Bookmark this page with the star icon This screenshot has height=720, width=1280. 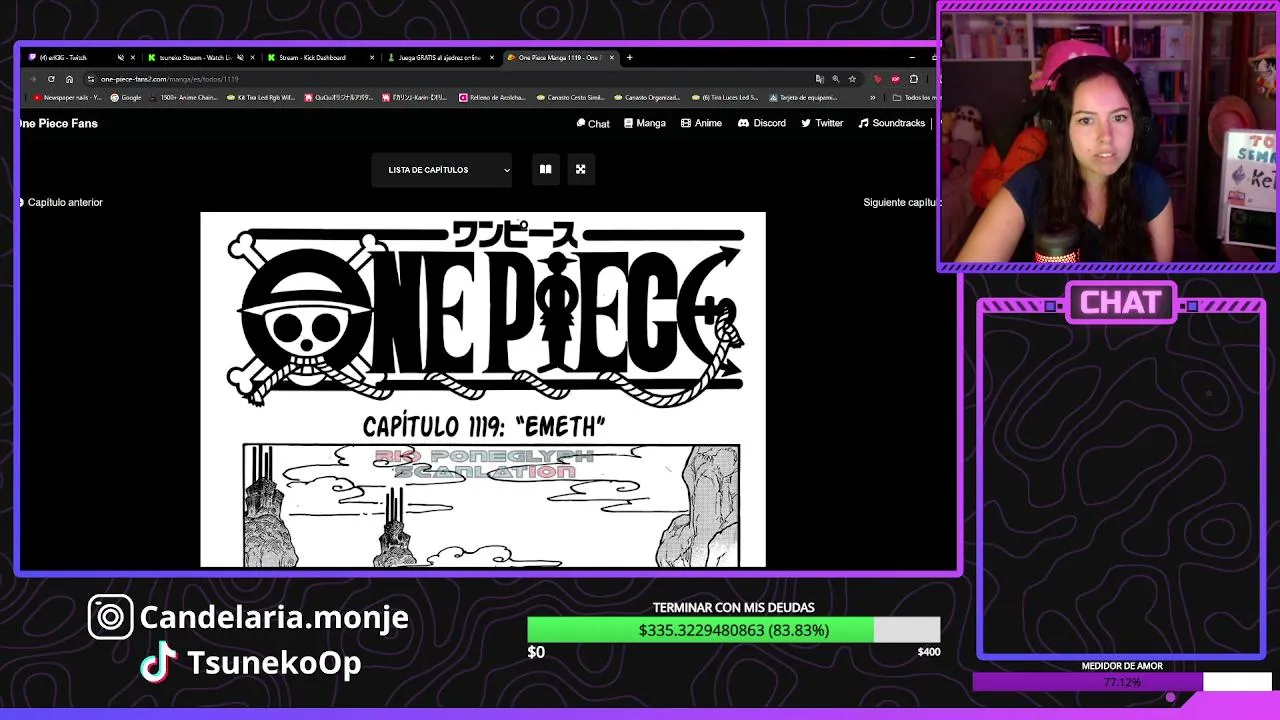852,79
